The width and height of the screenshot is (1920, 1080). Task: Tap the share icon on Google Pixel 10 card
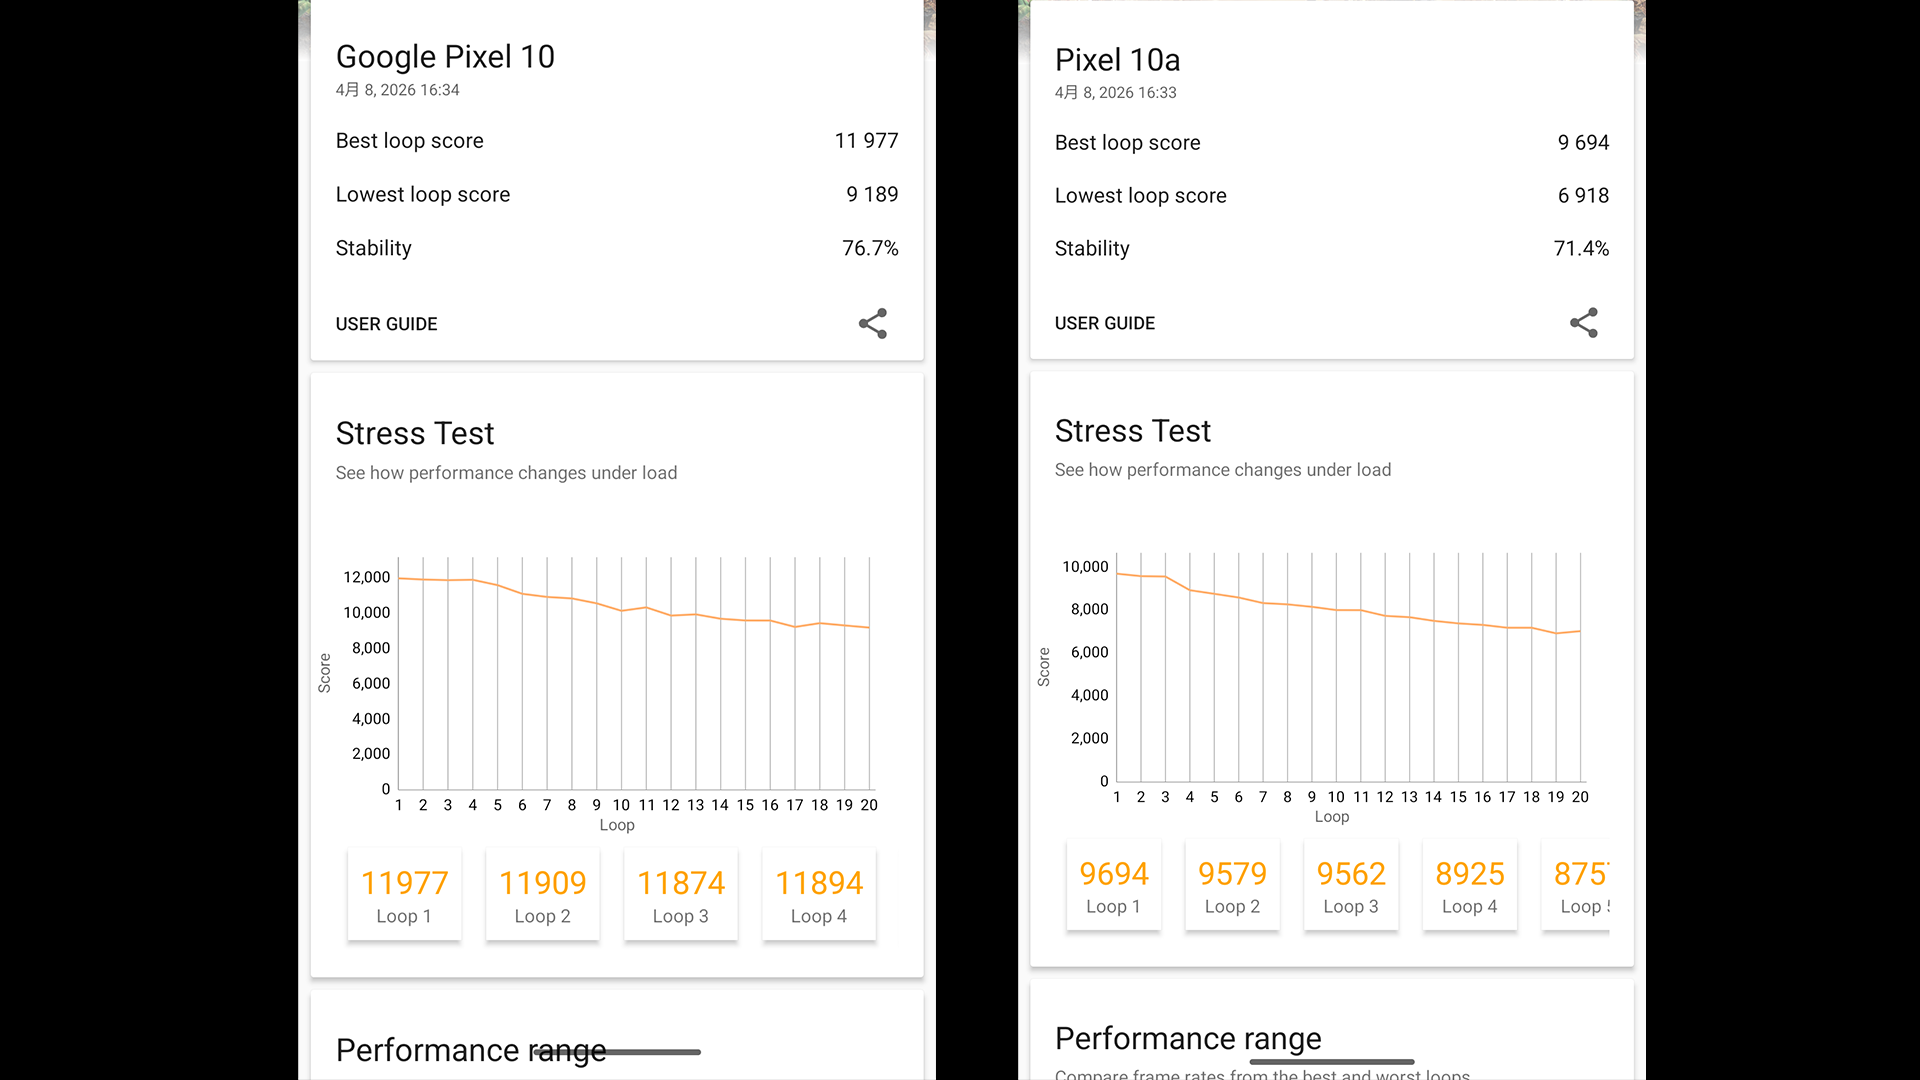[872, 323]
